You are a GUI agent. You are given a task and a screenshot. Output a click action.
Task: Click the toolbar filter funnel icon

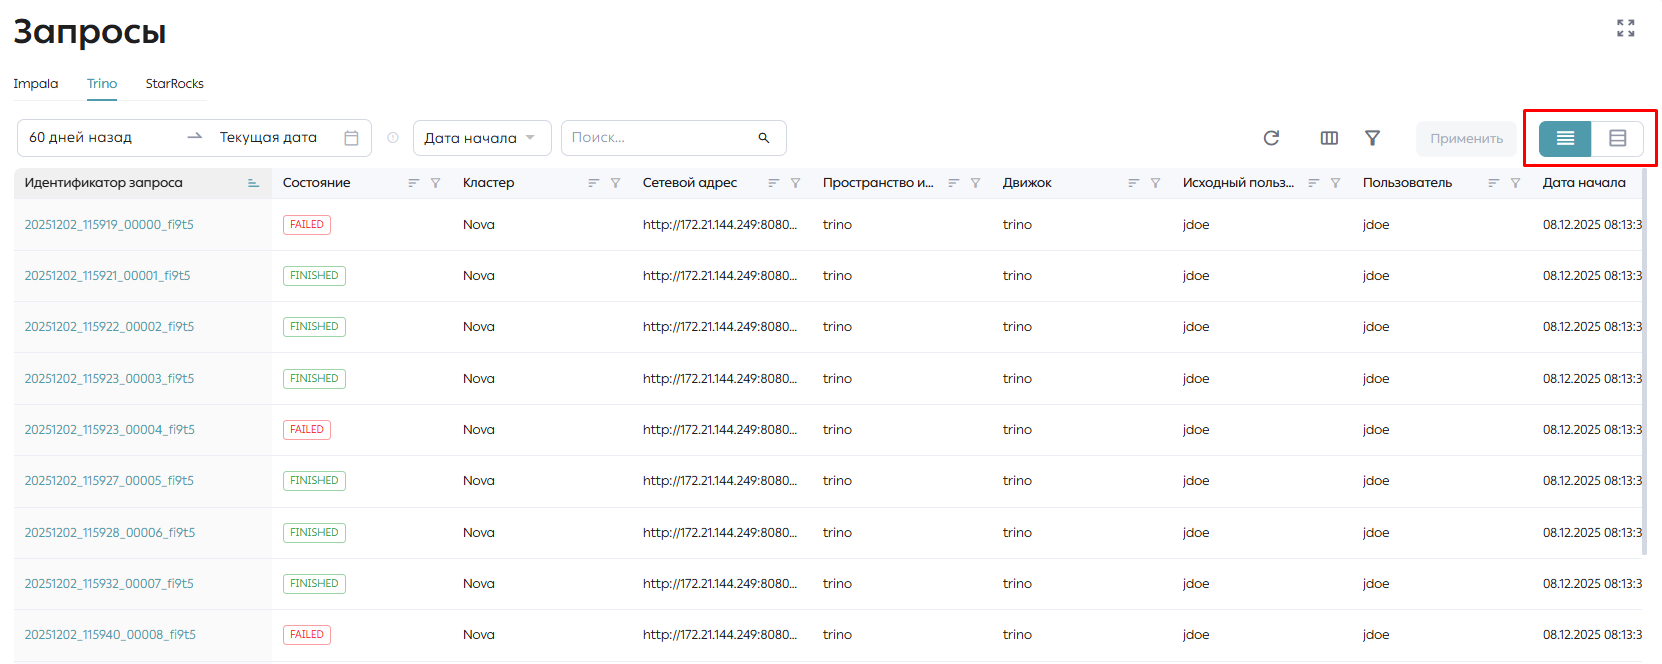pyautogui.click(x=1373, y=138)
